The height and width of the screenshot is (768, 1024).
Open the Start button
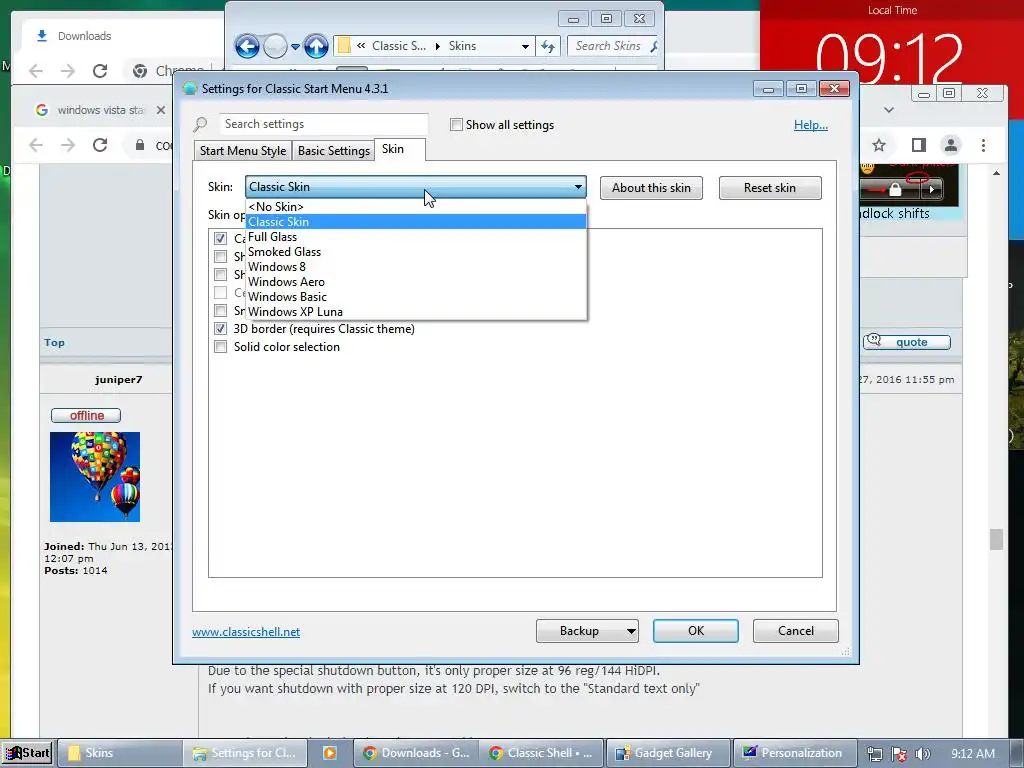[x=27, y=753]
